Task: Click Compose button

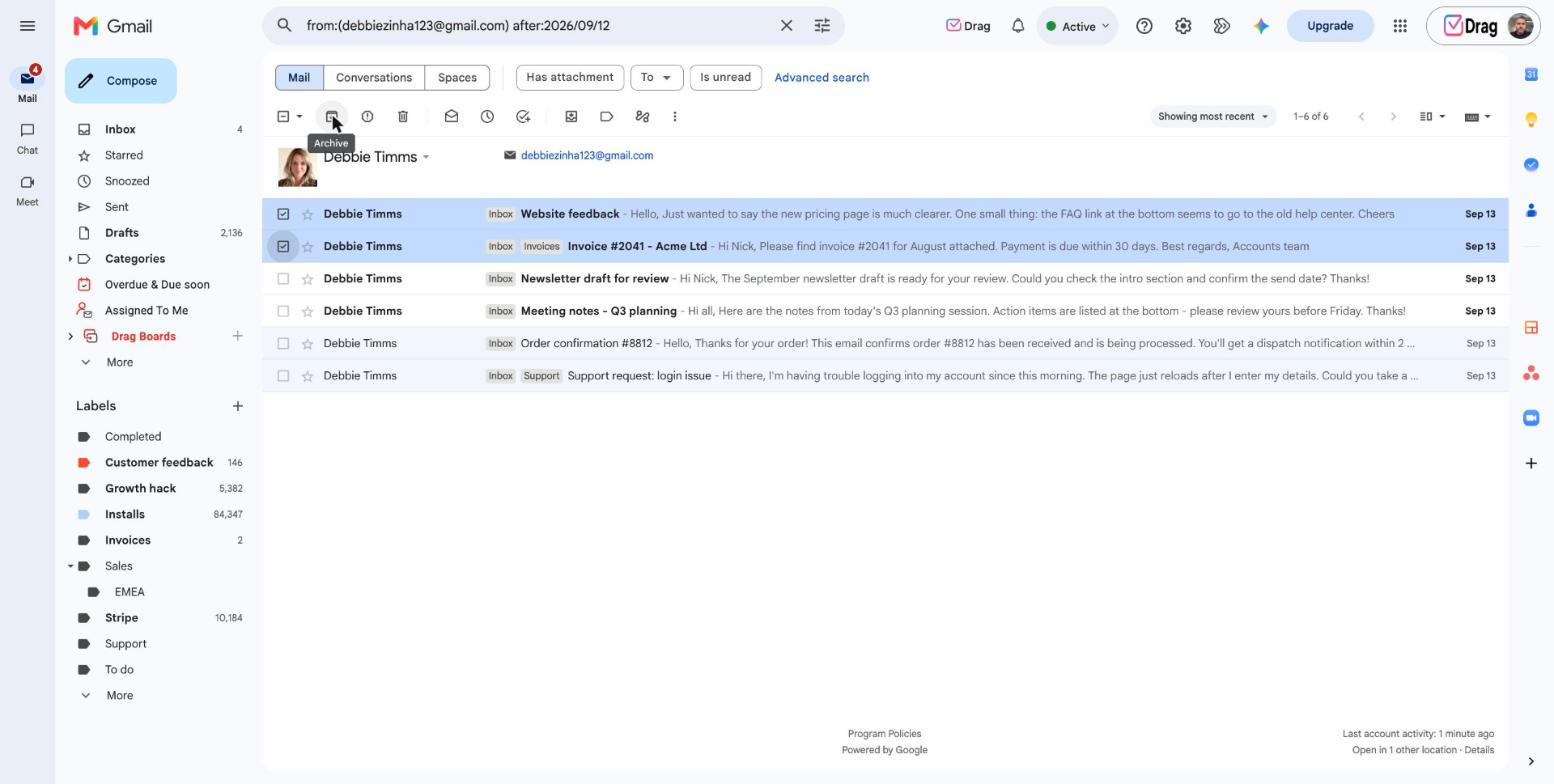Action: [121, 81]
